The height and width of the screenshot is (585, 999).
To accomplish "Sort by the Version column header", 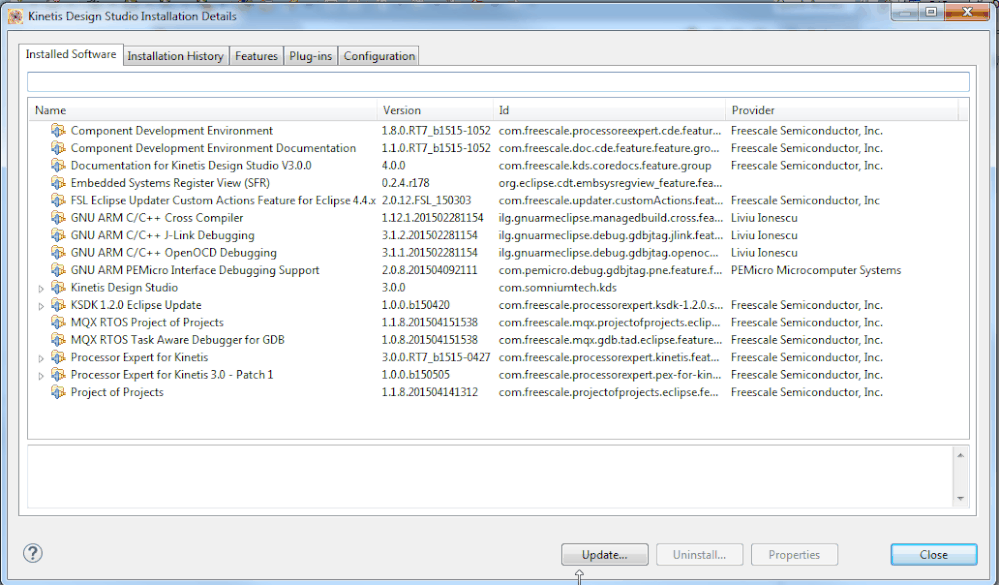I will tap(435, 110).
